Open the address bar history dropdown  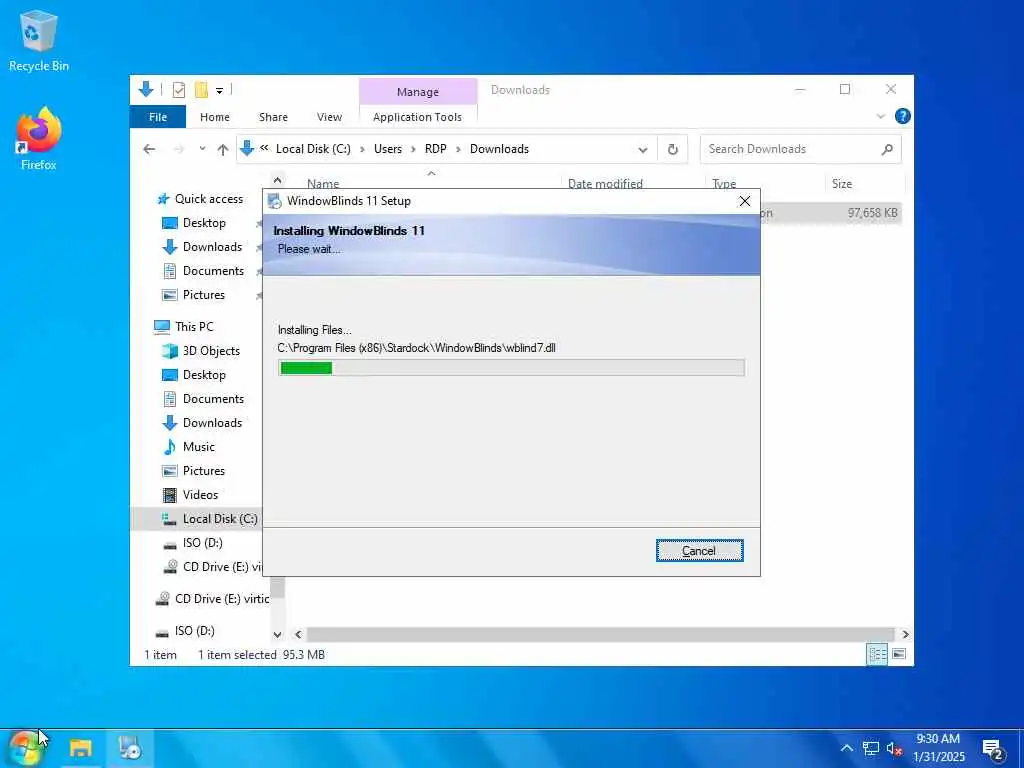643,150
